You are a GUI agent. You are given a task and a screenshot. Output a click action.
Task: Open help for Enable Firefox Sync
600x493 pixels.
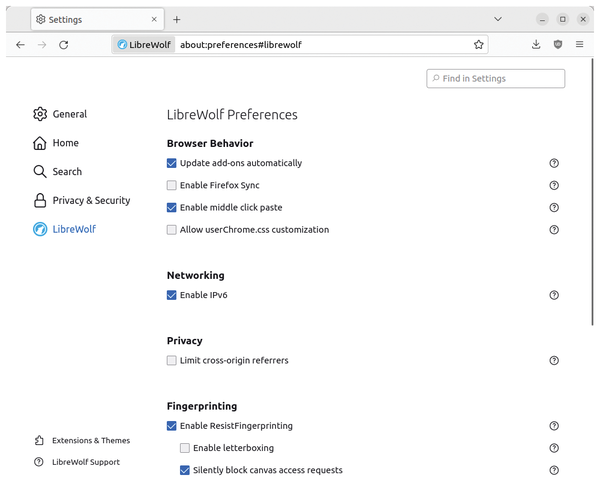(x=554, y=185)
